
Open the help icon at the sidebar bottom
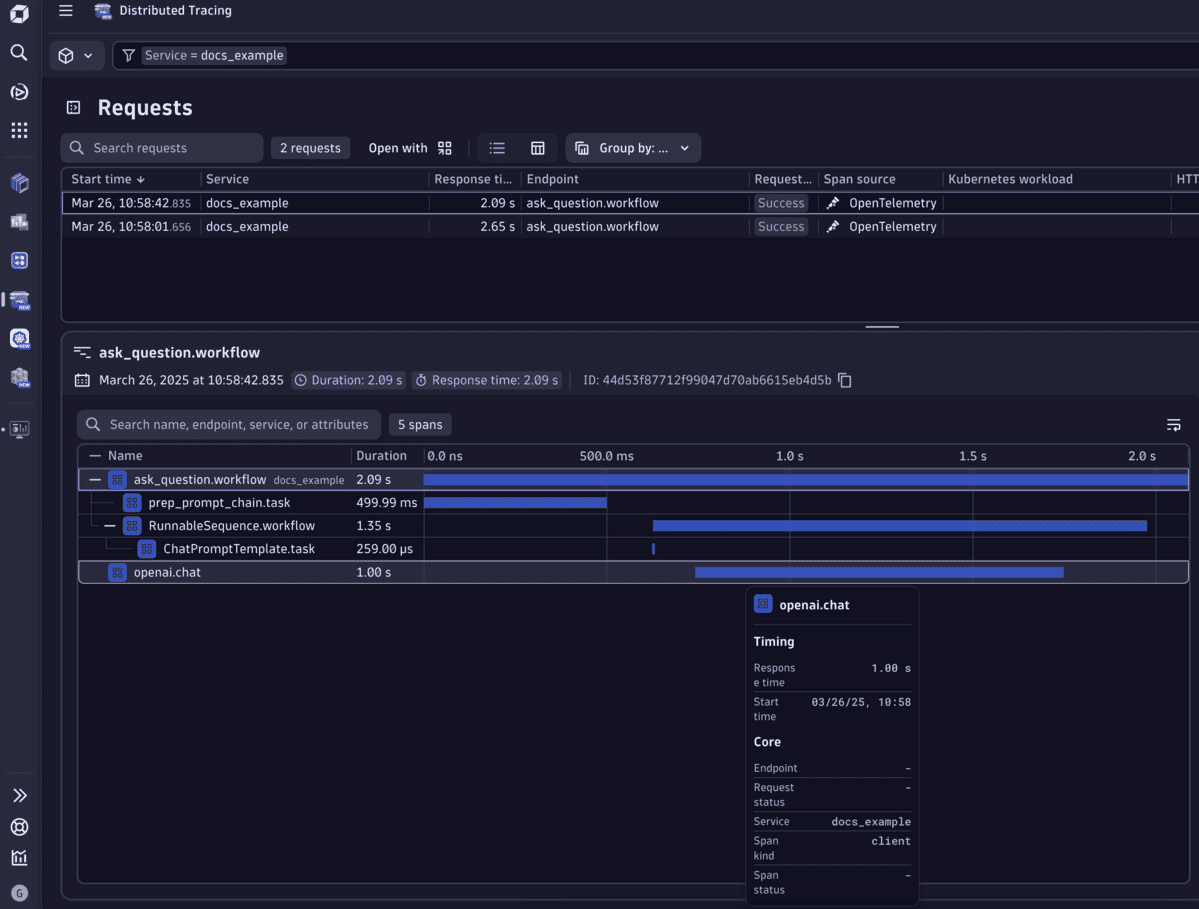[18, 827]
